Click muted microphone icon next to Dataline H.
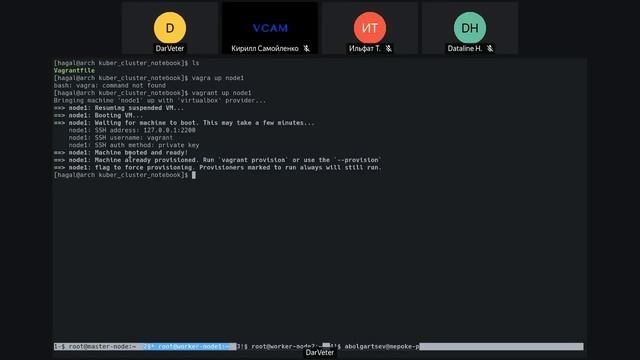Image resolution: width=640 pixels, height=360 pixels. [x=490, y=49]
